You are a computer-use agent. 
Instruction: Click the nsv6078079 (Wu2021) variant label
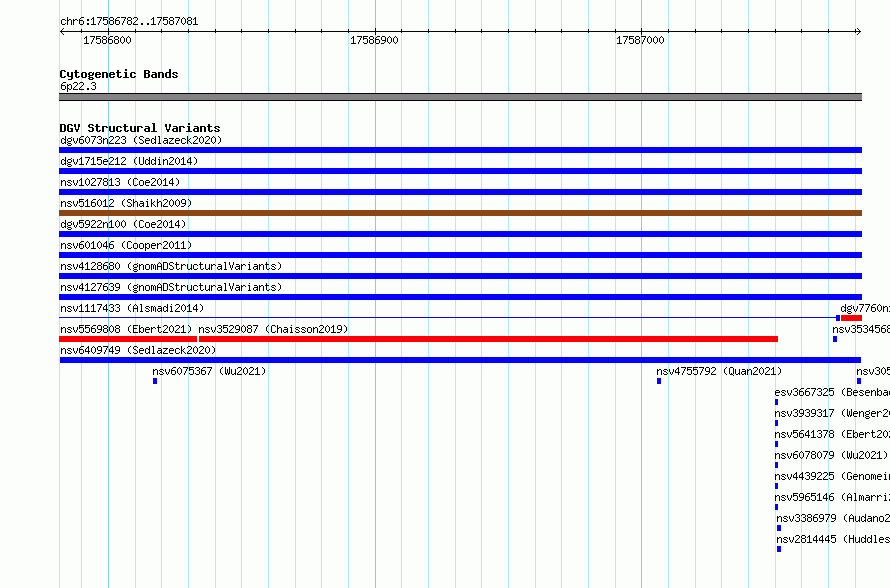(x=831, y=455)
